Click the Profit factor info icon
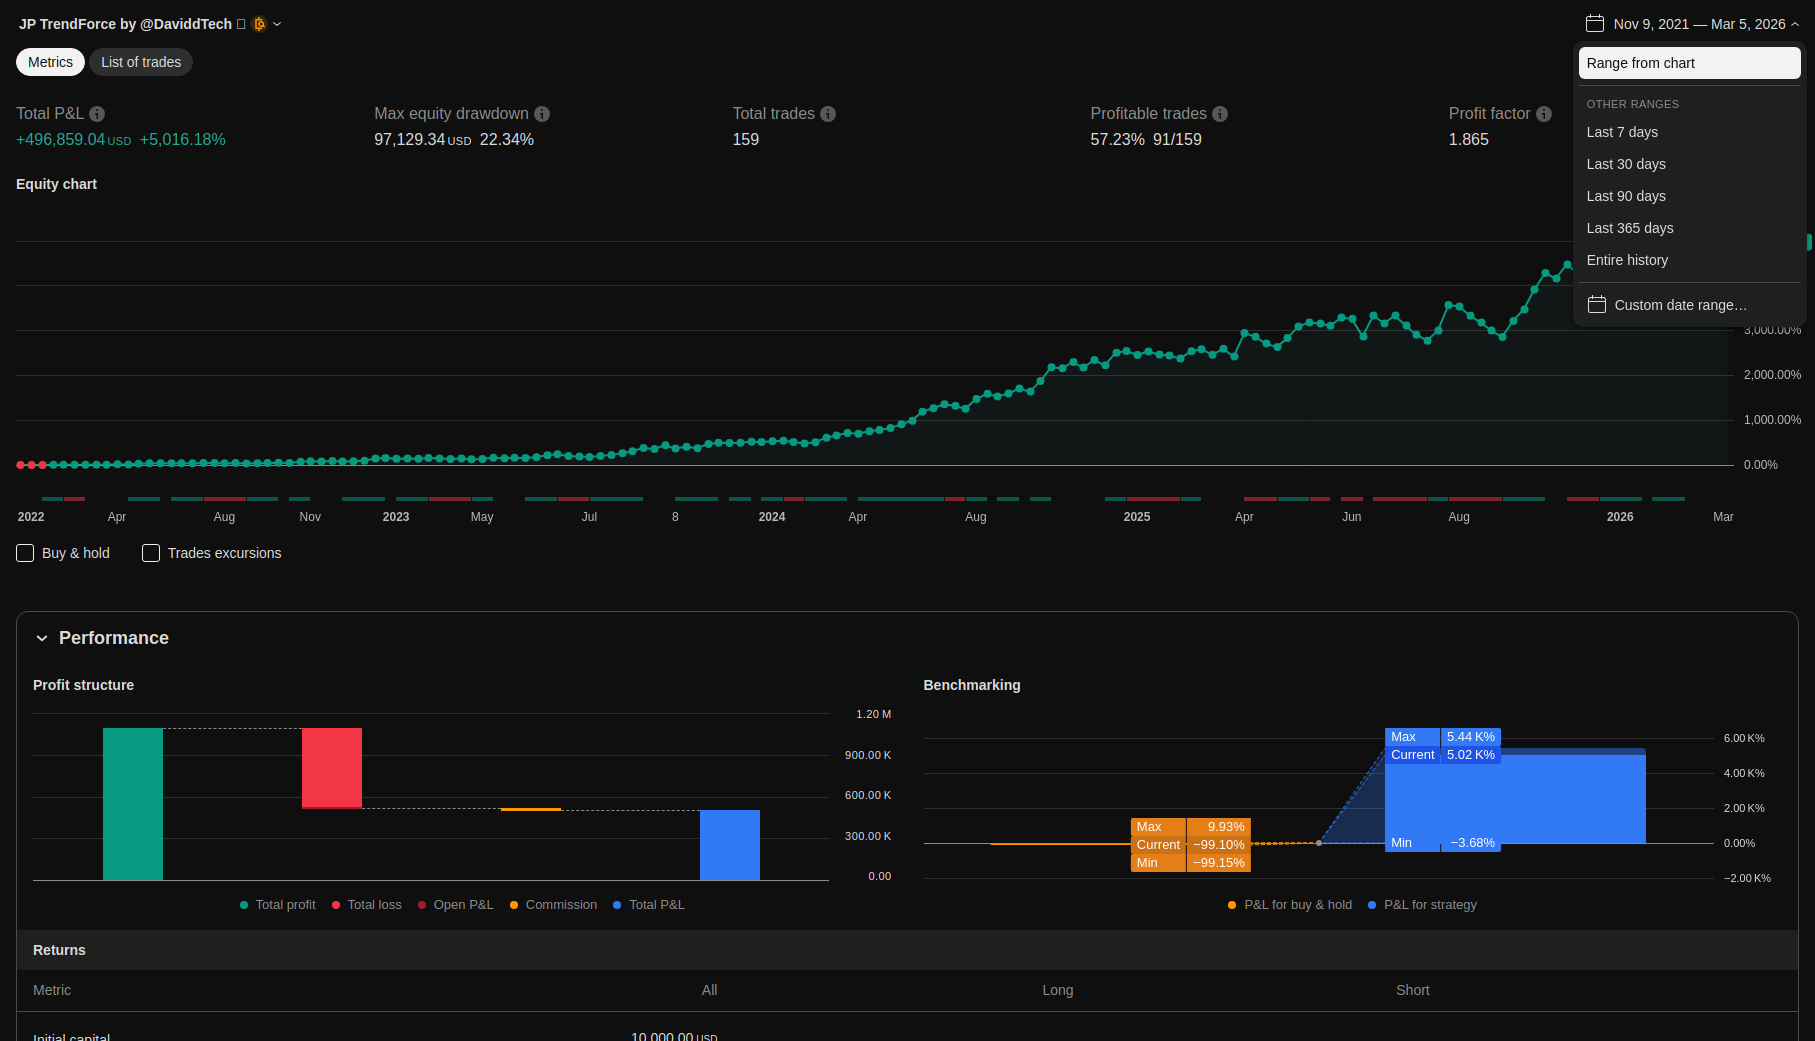Screen dimensions: 1815x1041 tap(1544, 114)
